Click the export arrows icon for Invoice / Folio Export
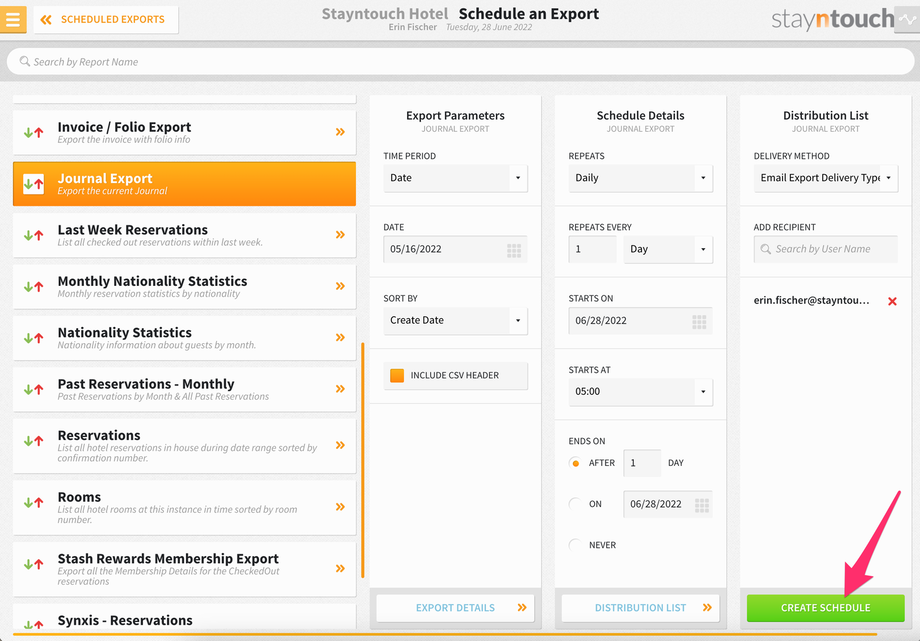This screenshot has width=920, height=641. [33, 133]
